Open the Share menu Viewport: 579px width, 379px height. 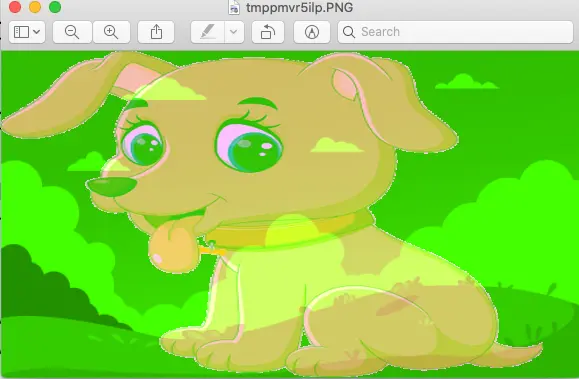point(156,32)
